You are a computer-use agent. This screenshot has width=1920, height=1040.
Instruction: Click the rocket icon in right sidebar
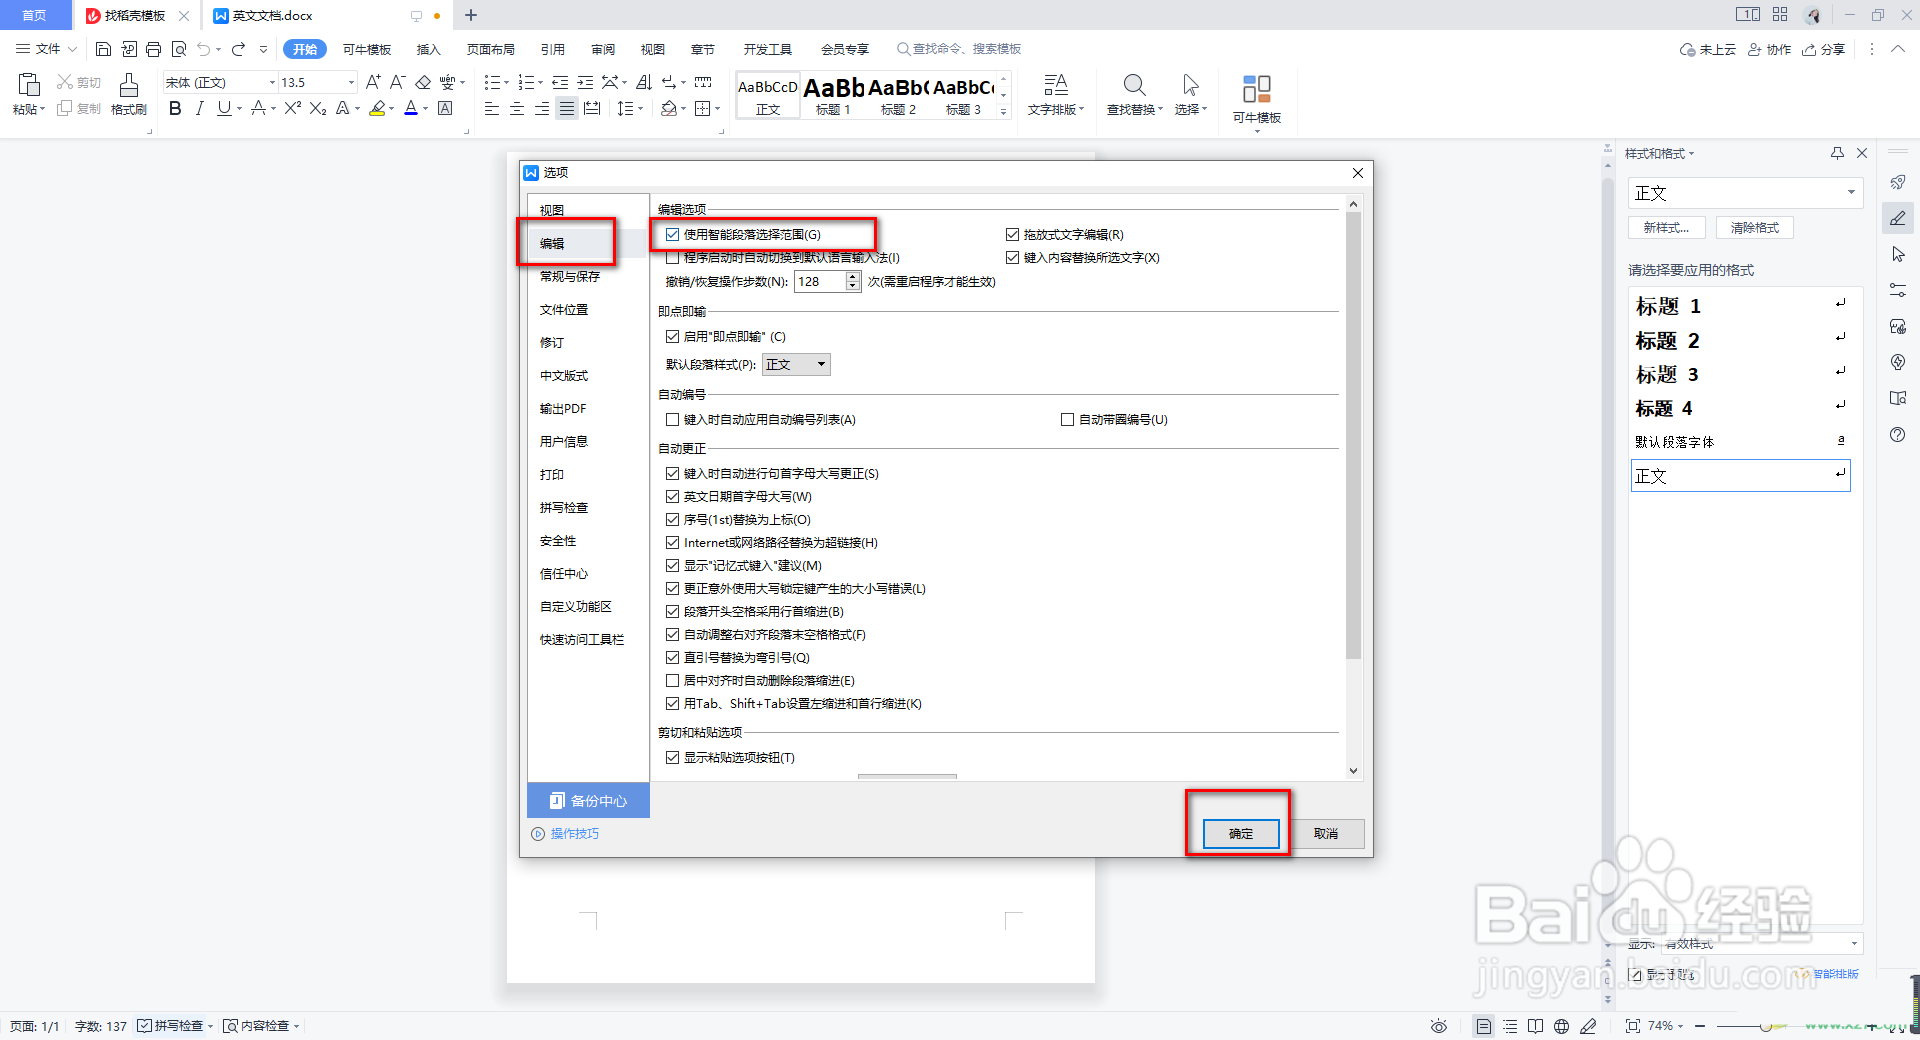1898,182
